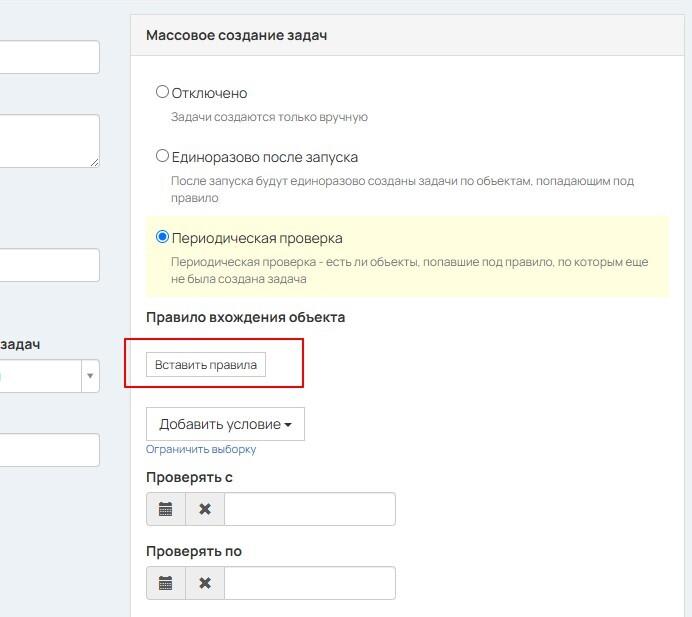Focus the "Проверять по" date input
This screenshot has height=617, width=692.
click(310, 583)
